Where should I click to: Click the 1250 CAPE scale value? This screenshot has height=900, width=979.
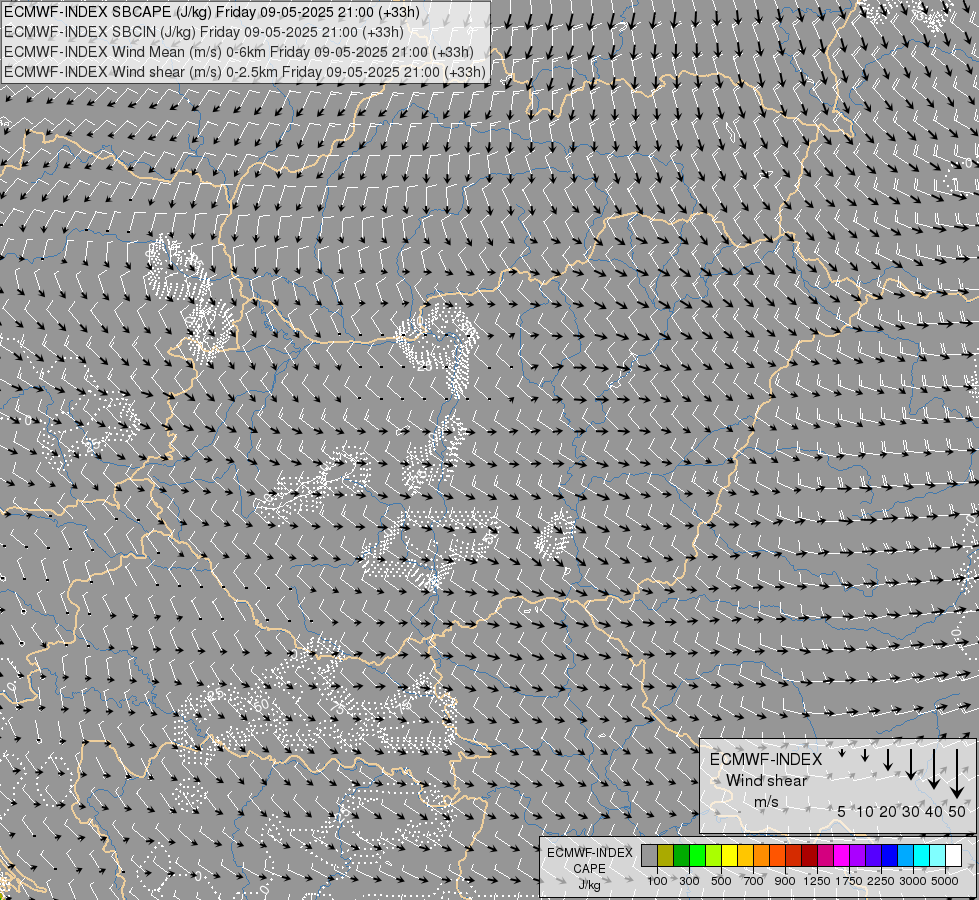817,881
